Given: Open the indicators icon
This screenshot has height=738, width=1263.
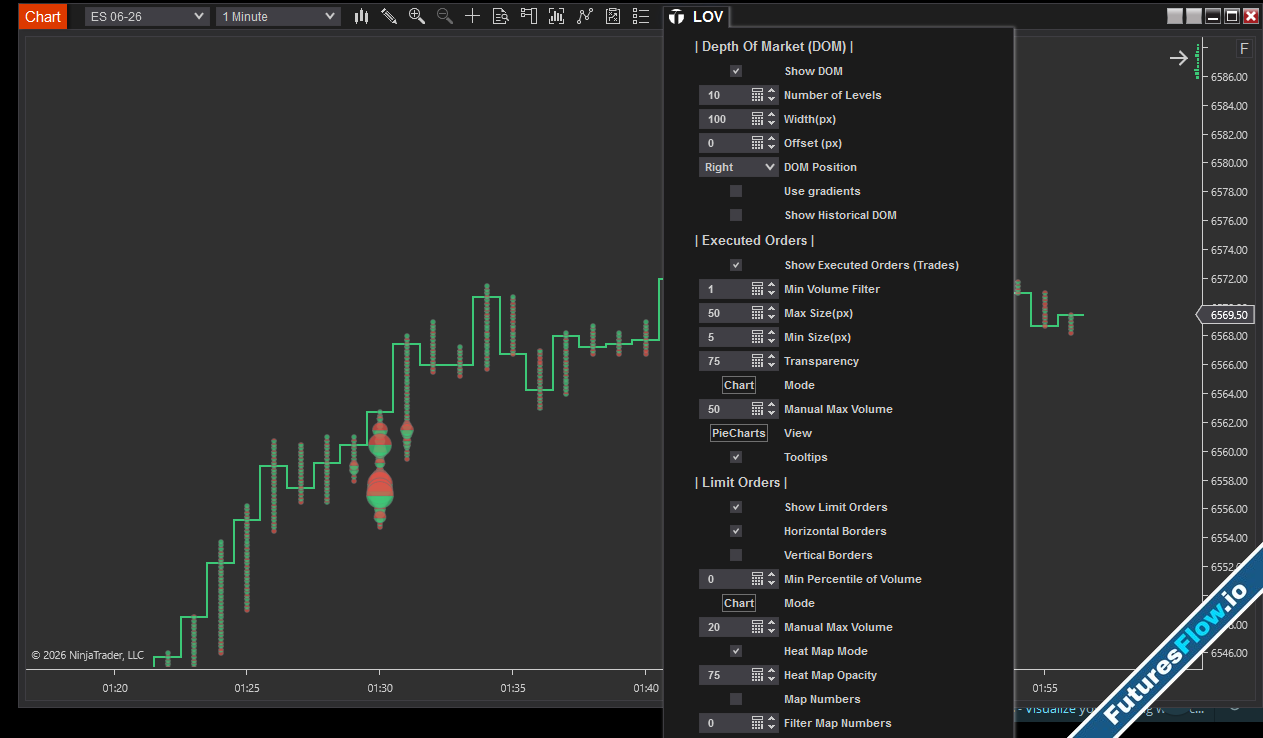Looking at the screenshot, I should [x=585, y=16].
